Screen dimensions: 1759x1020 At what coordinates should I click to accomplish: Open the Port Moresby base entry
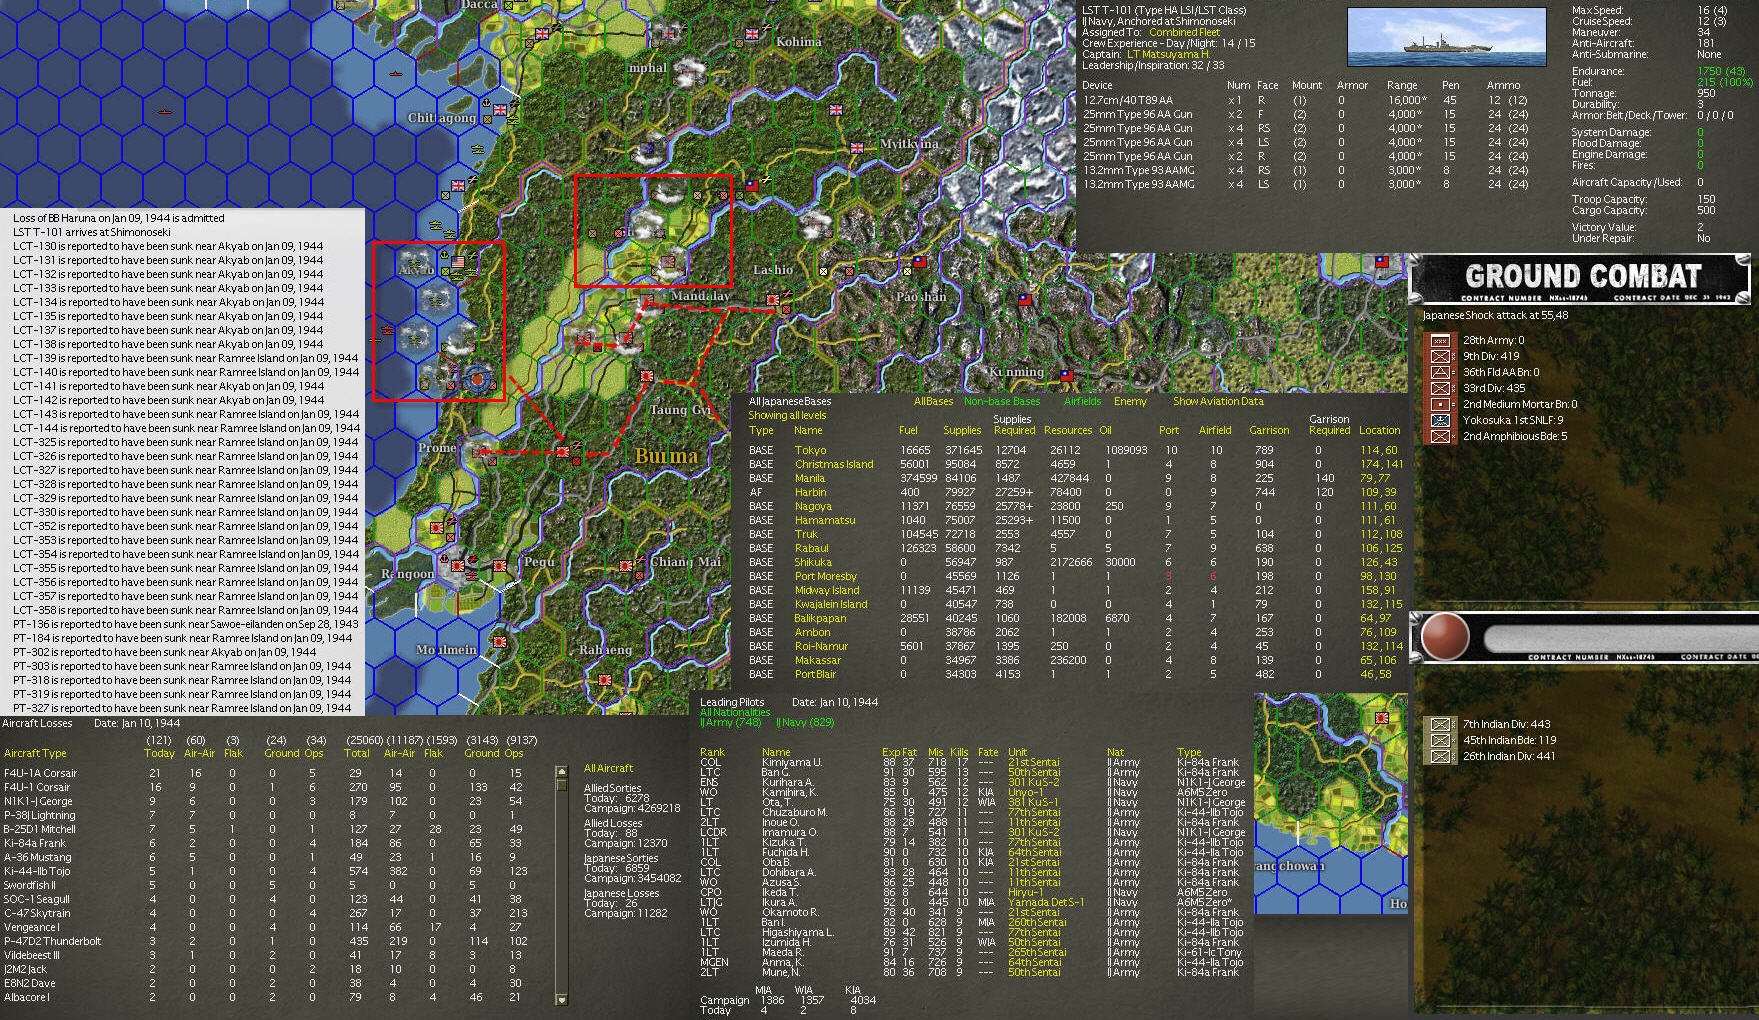826,576
